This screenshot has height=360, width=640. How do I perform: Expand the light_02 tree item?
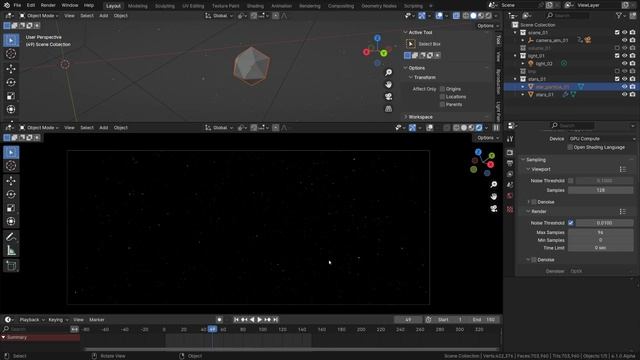(523, 63)
